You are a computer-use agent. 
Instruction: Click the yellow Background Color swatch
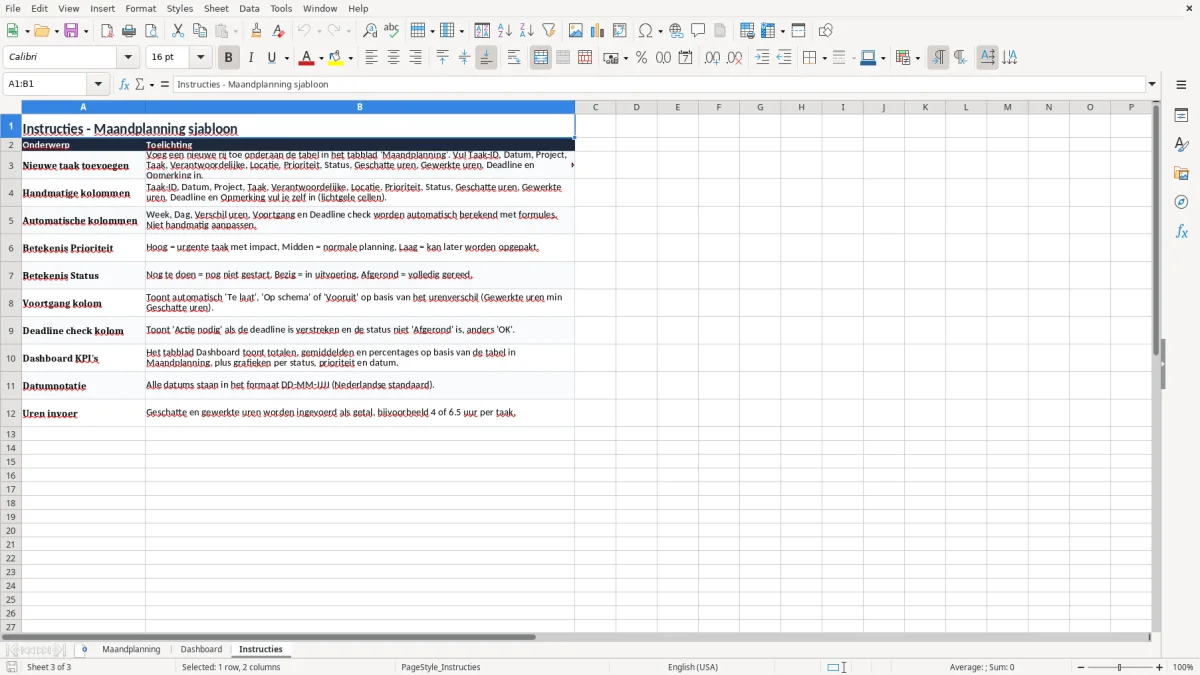click(x=336, y=58)
